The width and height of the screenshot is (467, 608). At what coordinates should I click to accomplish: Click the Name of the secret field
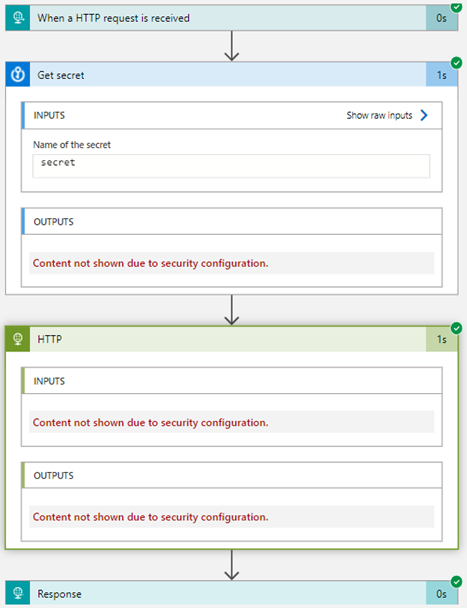[x=231, y=166]
